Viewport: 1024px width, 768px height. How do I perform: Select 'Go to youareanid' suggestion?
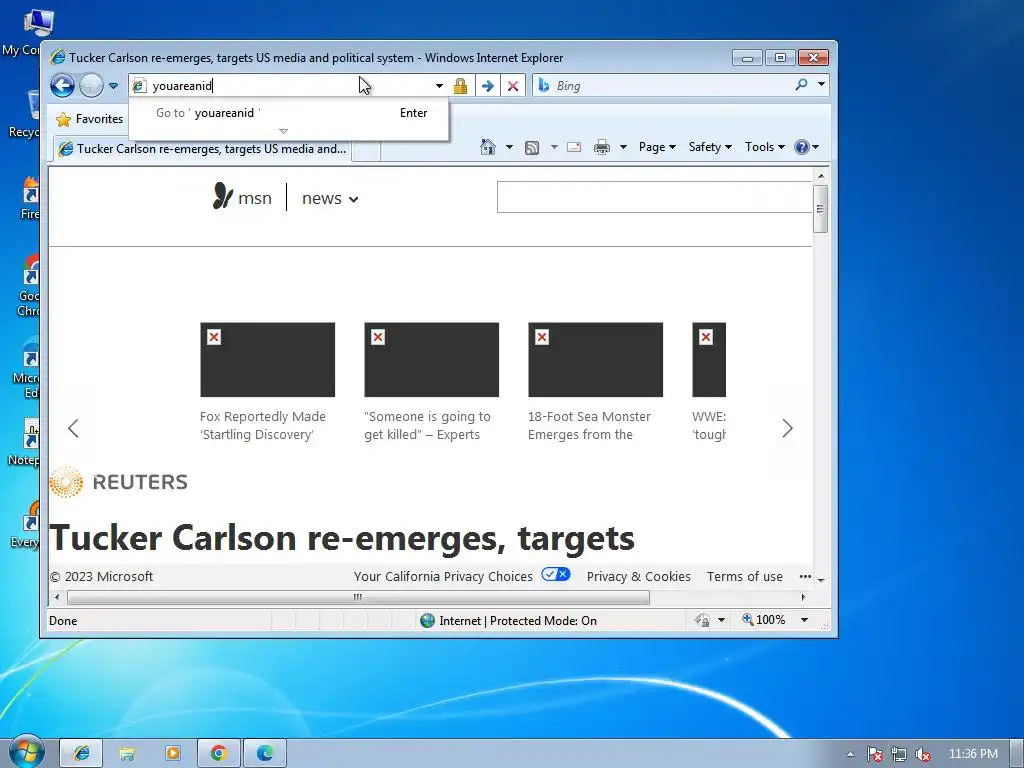[289, 113]
